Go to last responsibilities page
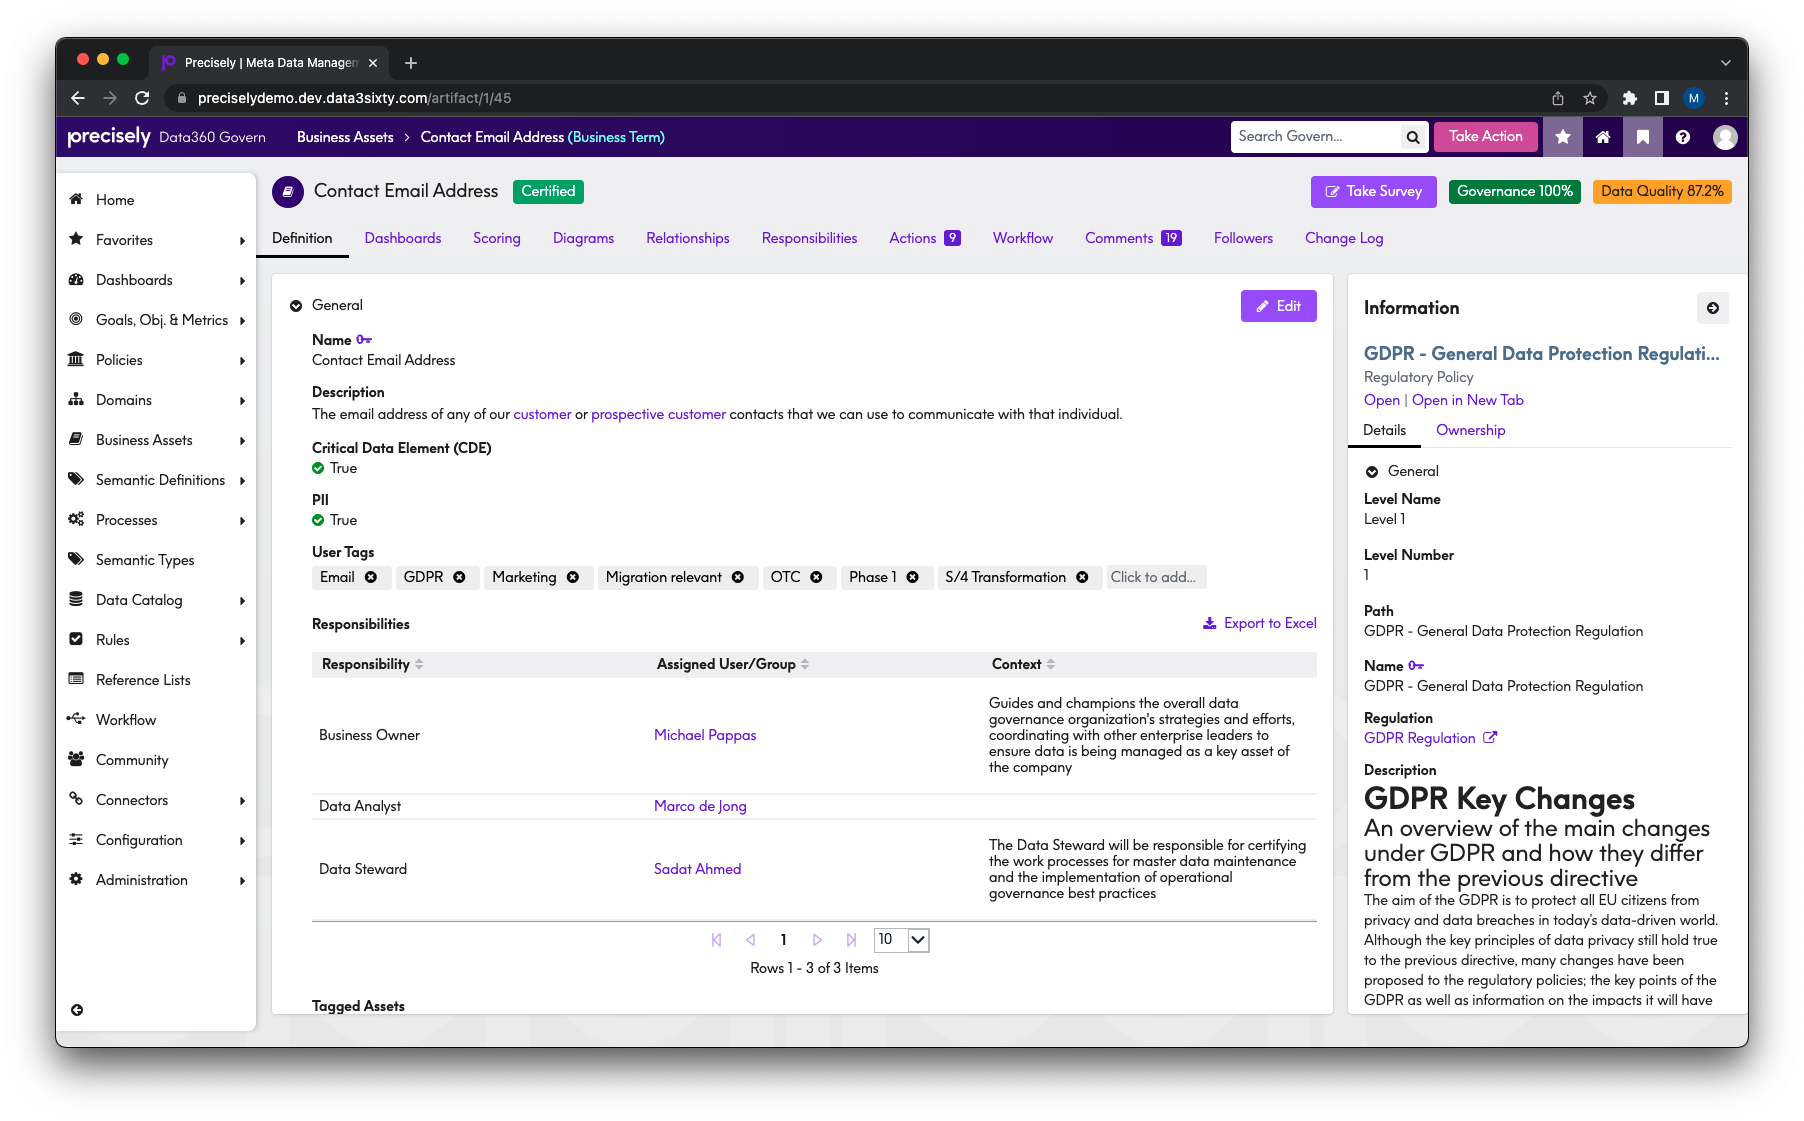This screenshot has width=1804, height=1121. tap(851, 940)
